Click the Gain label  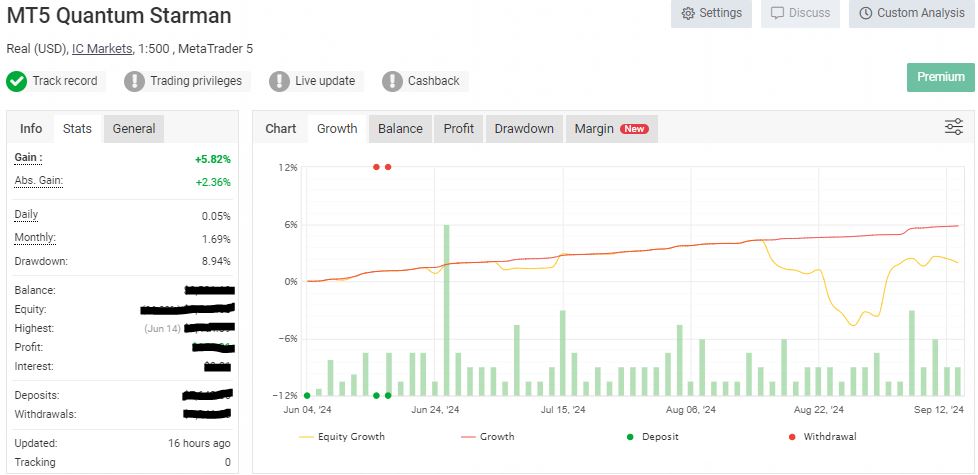click(x=28, y=158)
